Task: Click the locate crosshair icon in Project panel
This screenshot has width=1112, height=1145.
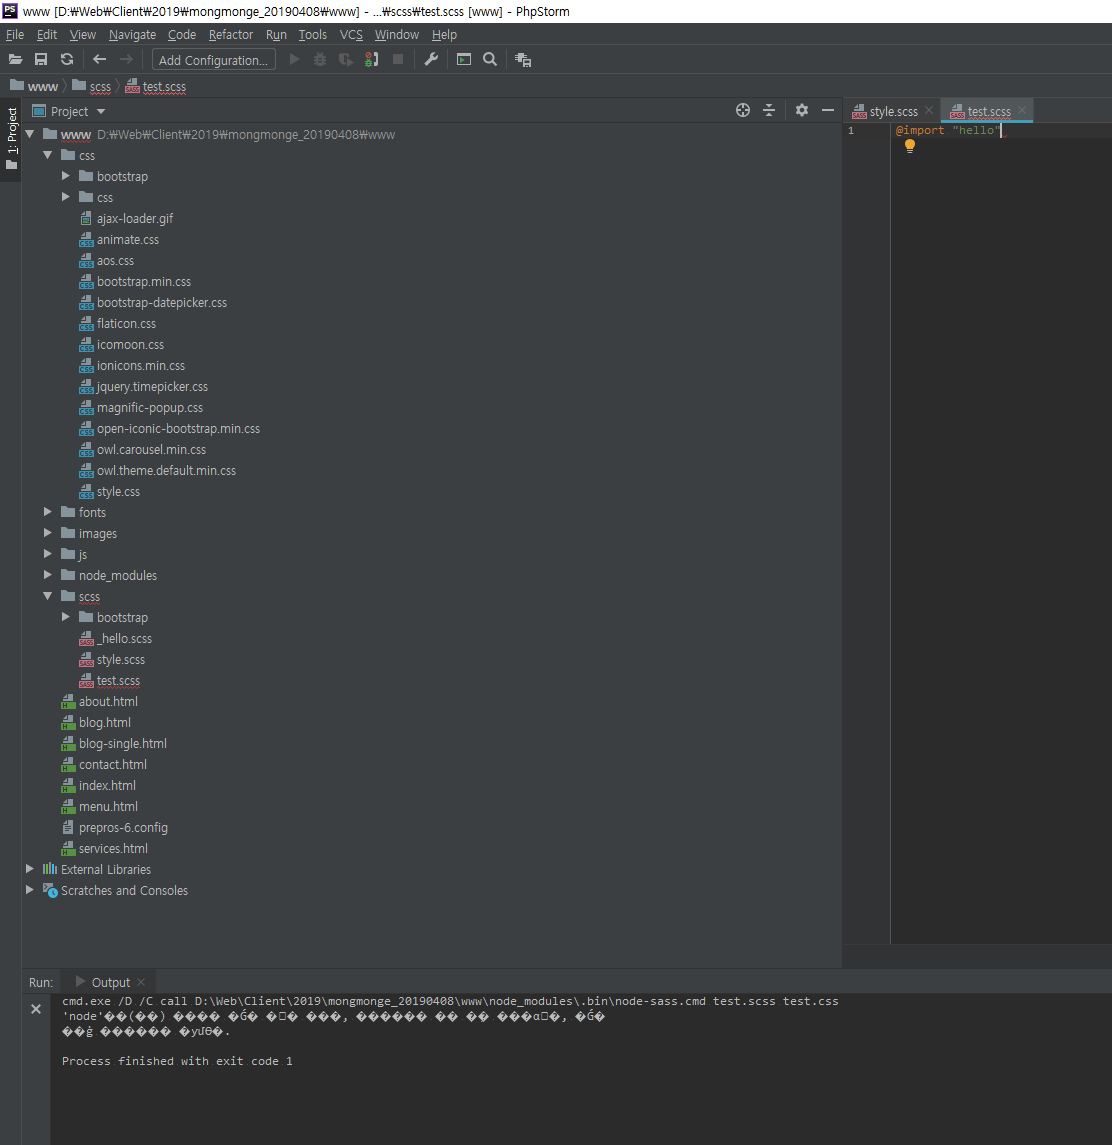Action: coord(743,110)
